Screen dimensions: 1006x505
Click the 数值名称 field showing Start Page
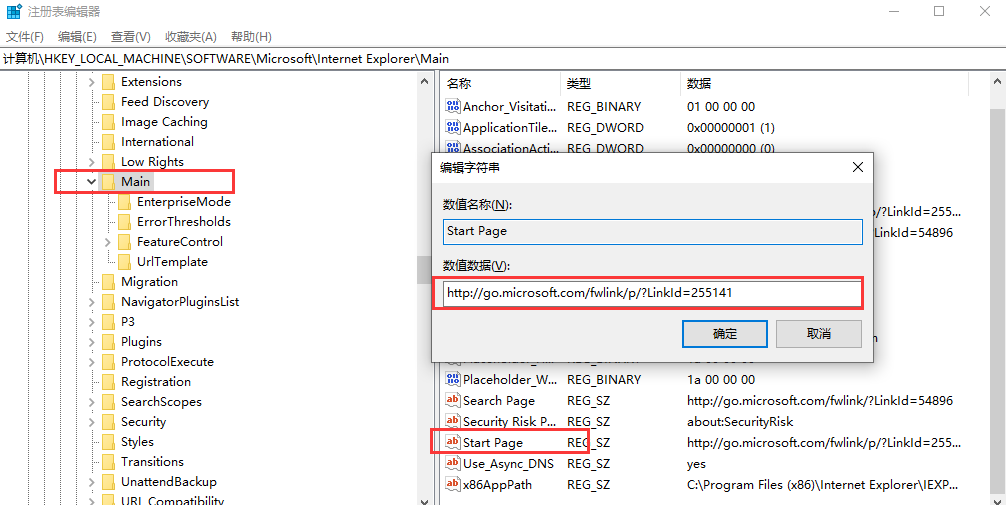click(652, 231)
